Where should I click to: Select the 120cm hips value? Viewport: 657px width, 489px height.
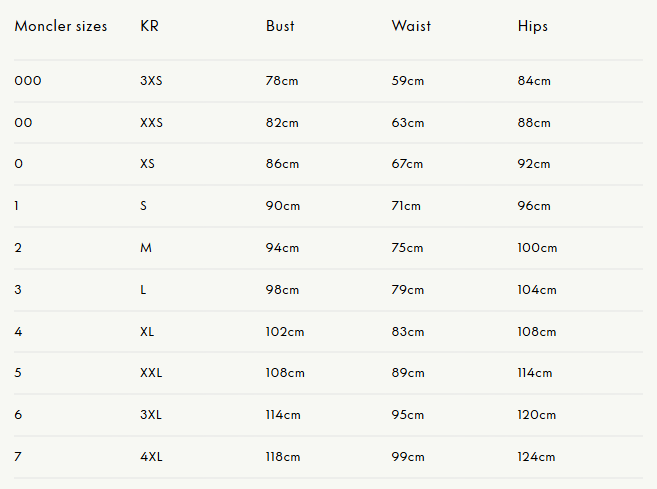point(537,415)
